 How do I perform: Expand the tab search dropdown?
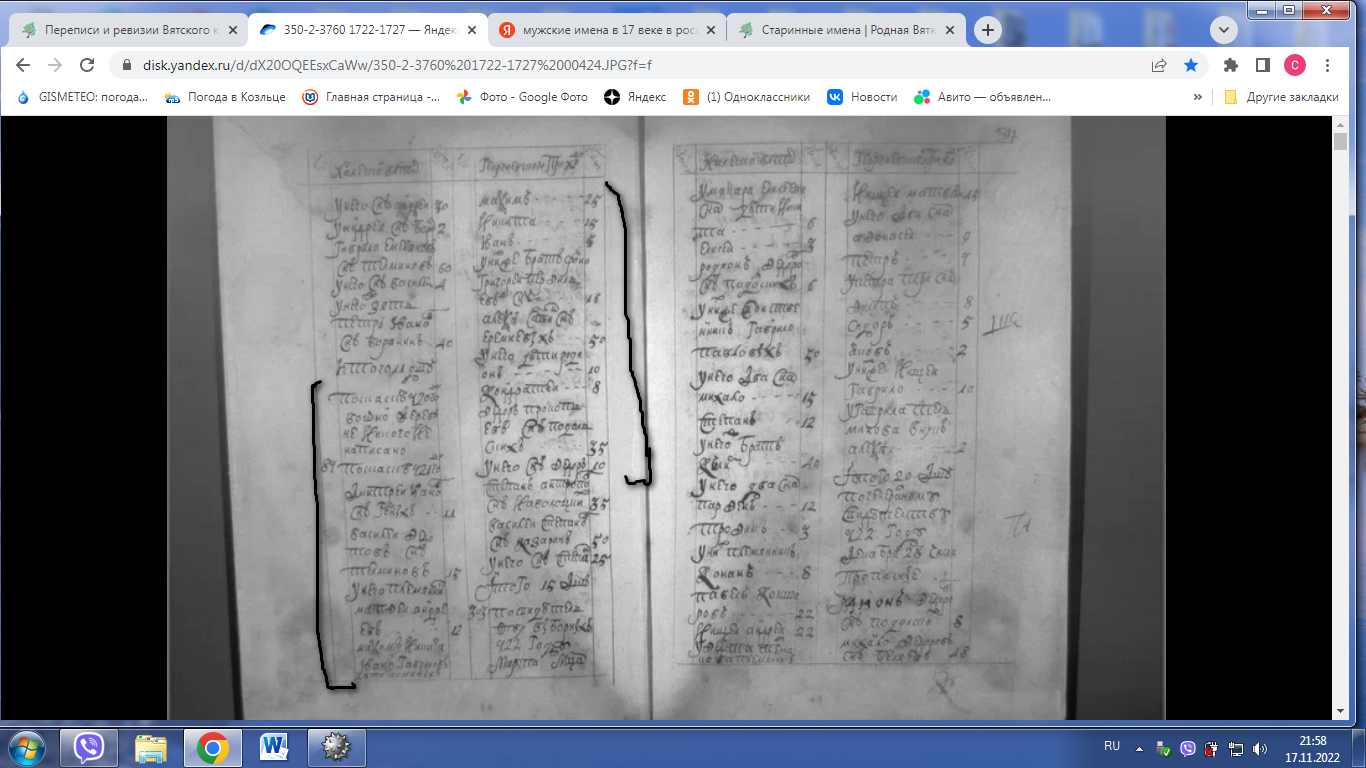(x=1224, y=30)
